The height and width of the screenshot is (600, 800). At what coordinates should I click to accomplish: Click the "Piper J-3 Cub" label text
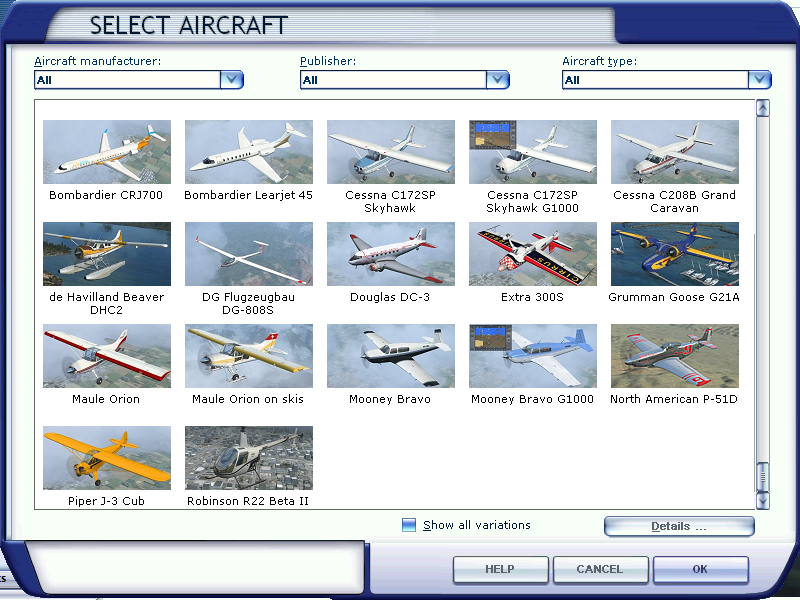pos(106,501)
